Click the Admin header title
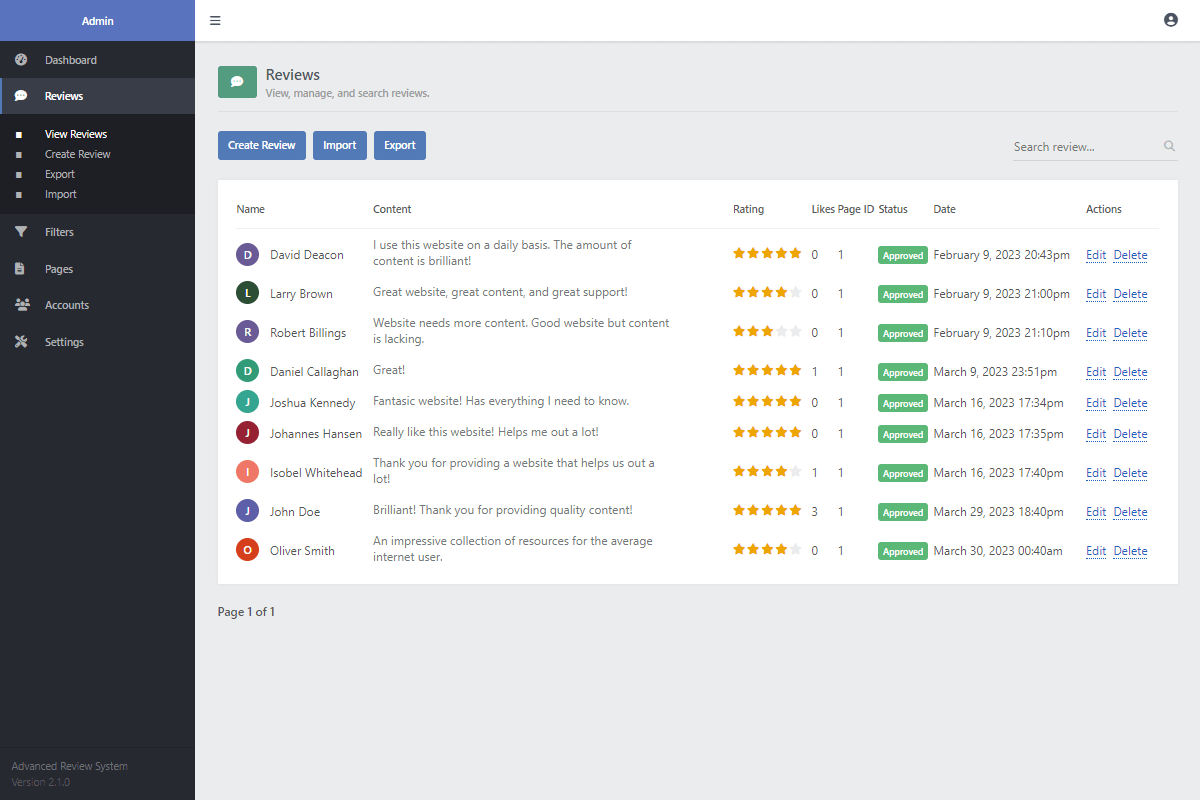This screenshot has width=1200, height=800. coord(98,21)
